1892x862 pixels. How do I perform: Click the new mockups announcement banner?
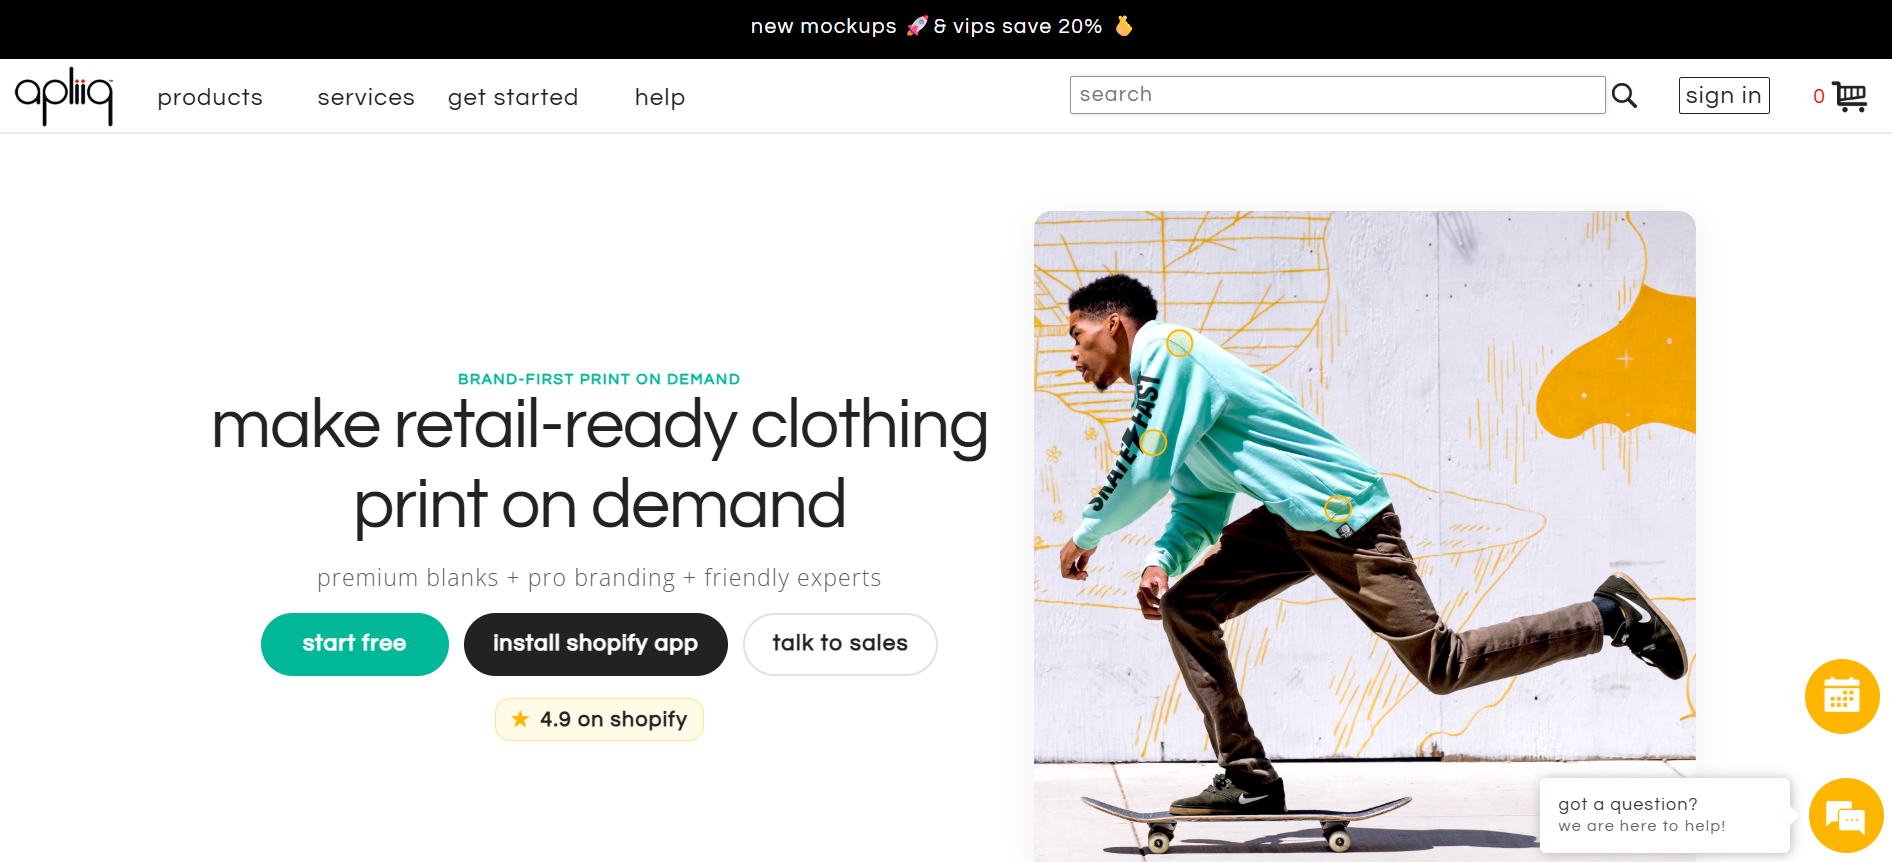click(x=942, y=27)
